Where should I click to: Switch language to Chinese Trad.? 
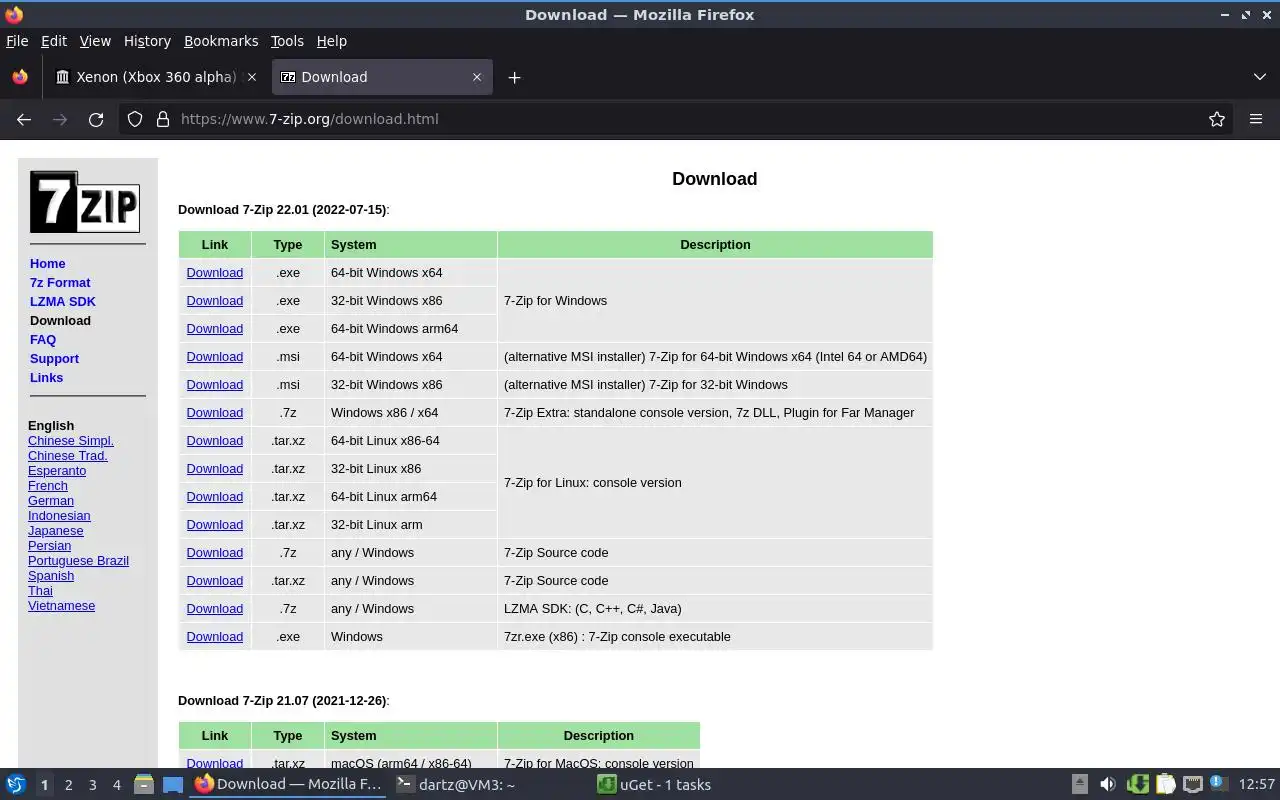tap(68, 456)
